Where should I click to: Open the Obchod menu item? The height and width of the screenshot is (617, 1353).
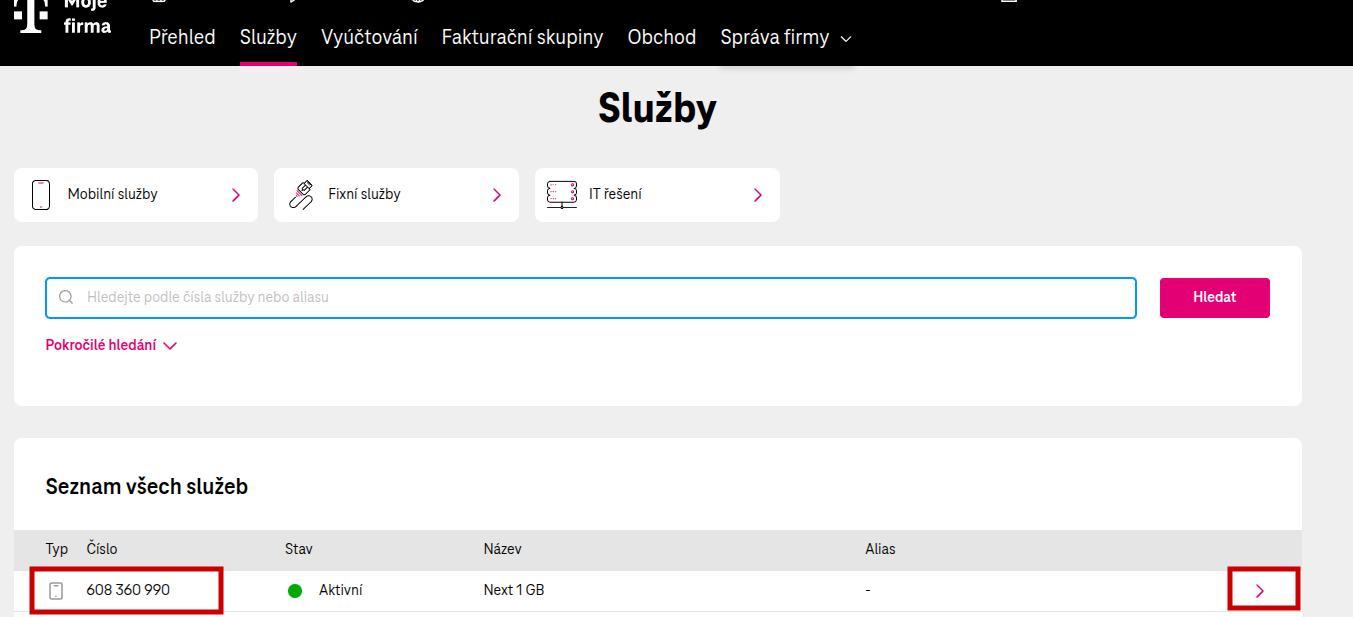[x=661, y=38]
